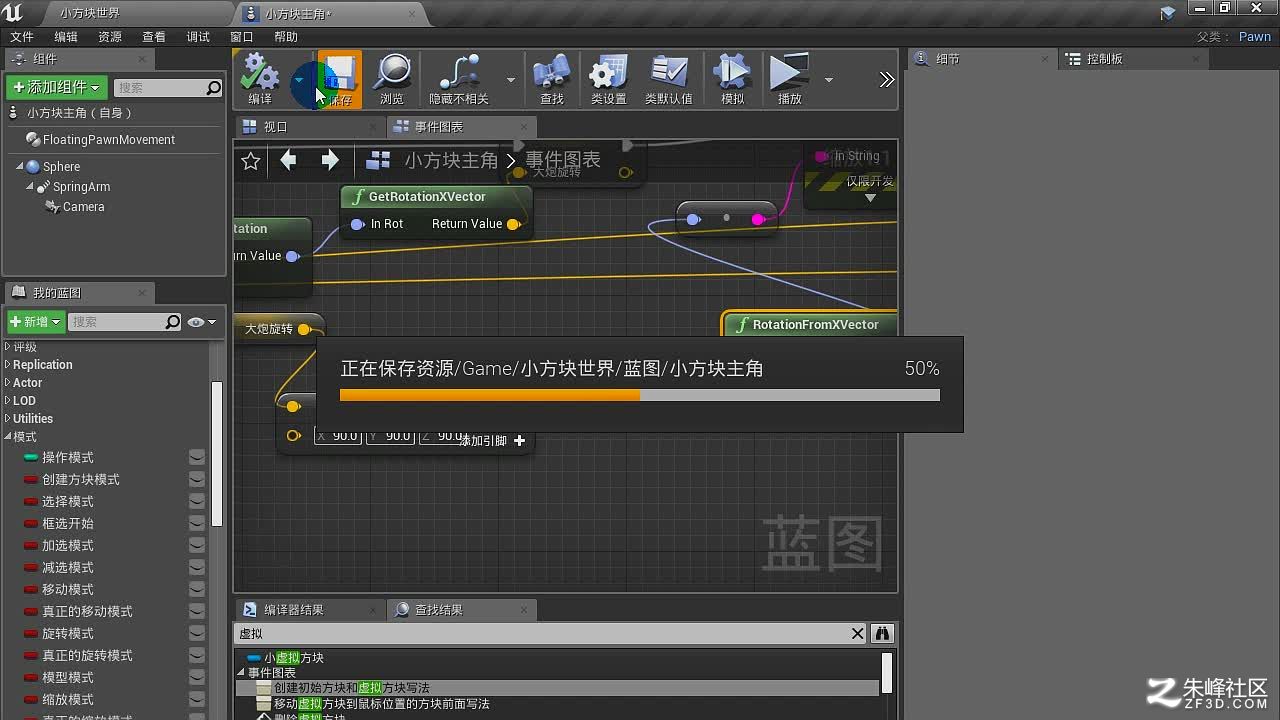Open the Add Component (添加组件) dropdown
Viewport: 1280px width, 720px height.
coord(57,88)
